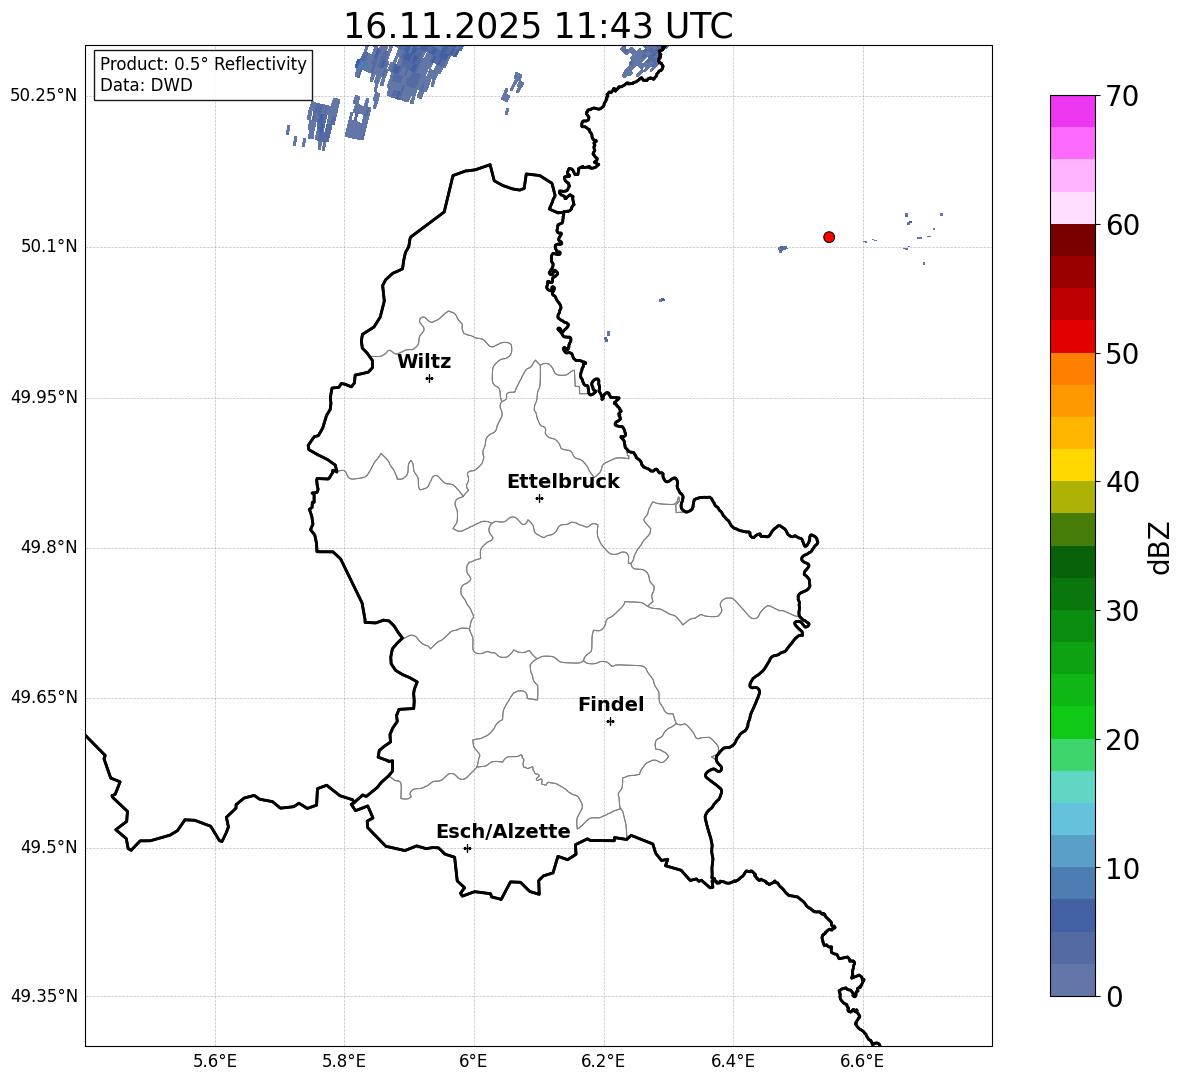Click the Product: 0.5° Reflectivity label
The width and height of the screenshot is (1184, 1081).
tap(203, 64)
